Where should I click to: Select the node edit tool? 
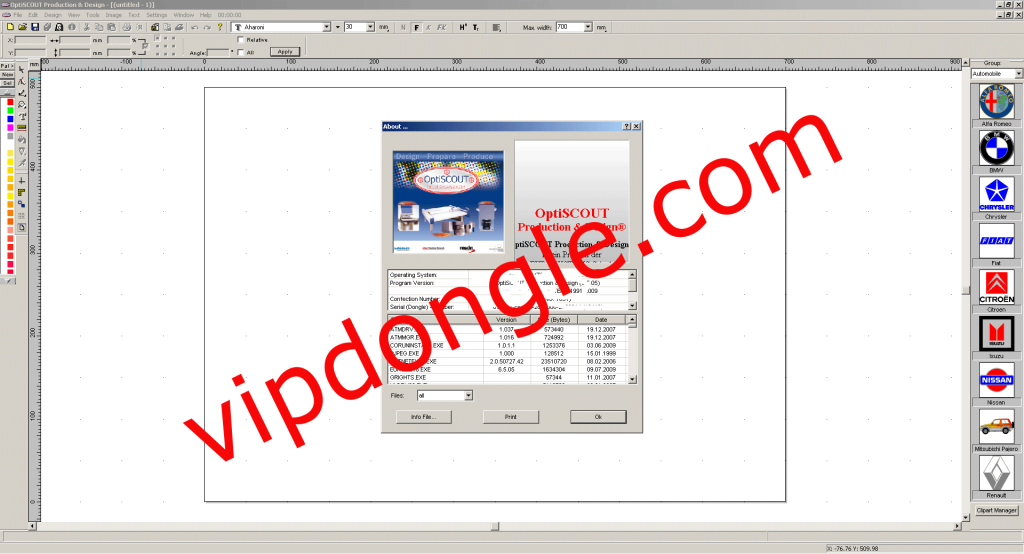click(22, 82)
